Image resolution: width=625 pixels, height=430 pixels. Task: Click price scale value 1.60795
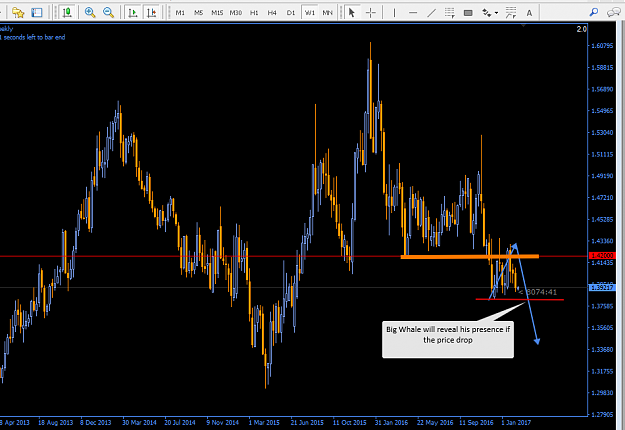tap(602, 45)
